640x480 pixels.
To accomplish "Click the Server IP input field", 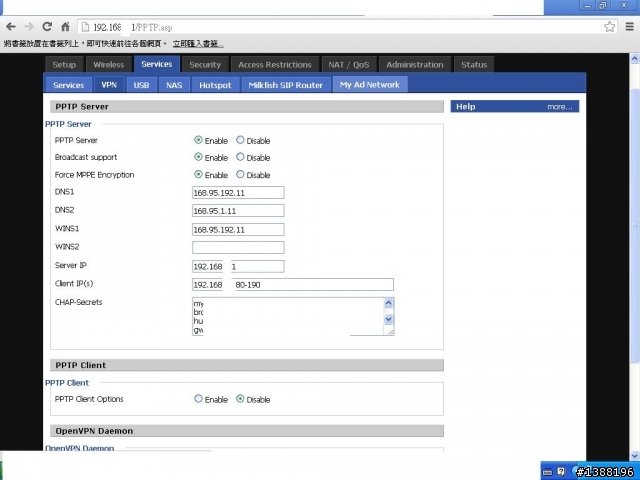I will pyautogui.click(x=238, y=267).
